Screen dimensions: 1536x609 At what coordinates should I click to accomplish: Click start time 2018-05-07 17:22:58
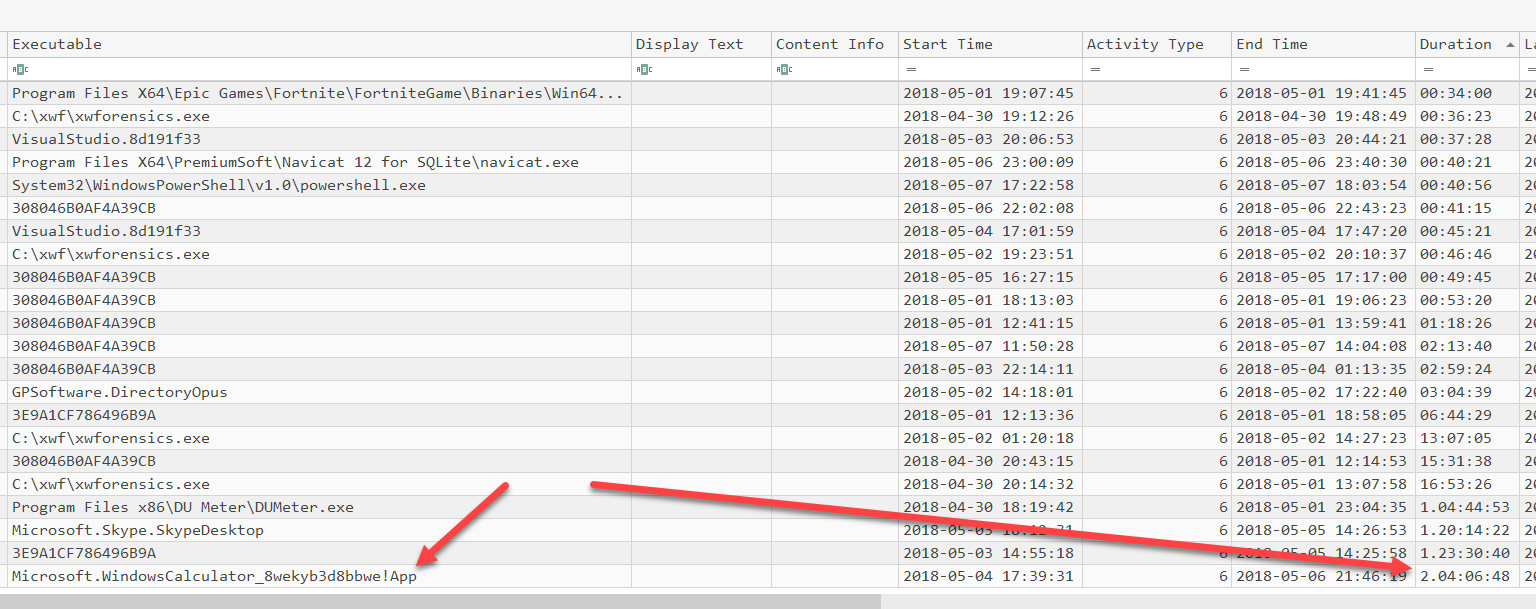pos(988,185)
